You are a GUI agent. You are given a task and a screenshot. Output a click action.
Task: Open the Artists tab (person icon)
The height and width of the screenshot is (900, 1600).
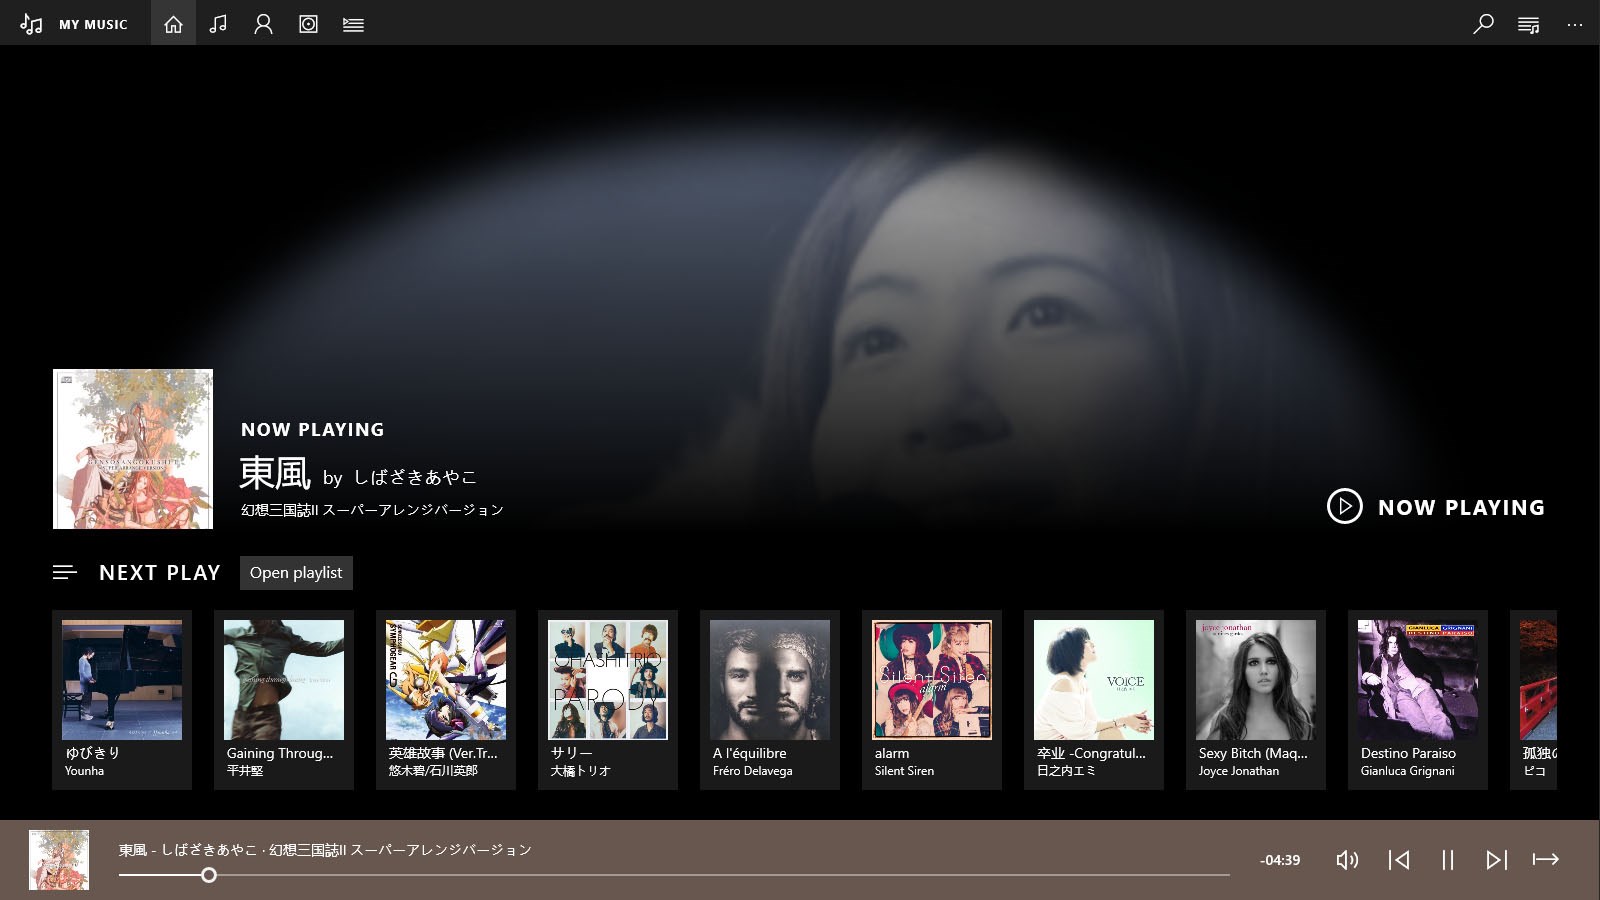[263, 24]
